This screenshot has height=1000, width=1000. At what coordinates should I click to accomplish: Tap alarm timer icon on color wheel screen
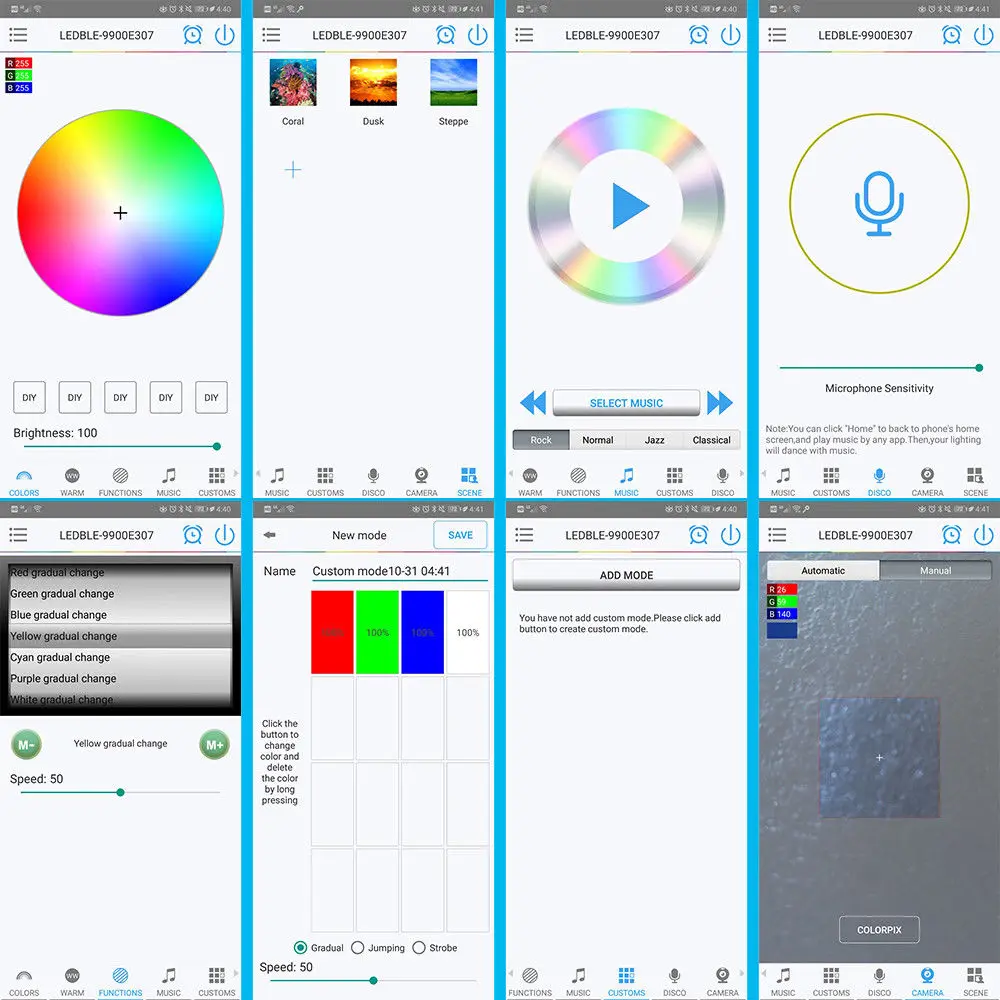point(193,34)
